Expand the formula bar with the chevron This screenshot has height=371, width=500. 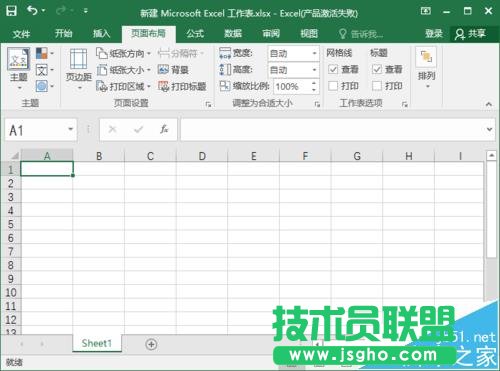(x=489, y=129)
